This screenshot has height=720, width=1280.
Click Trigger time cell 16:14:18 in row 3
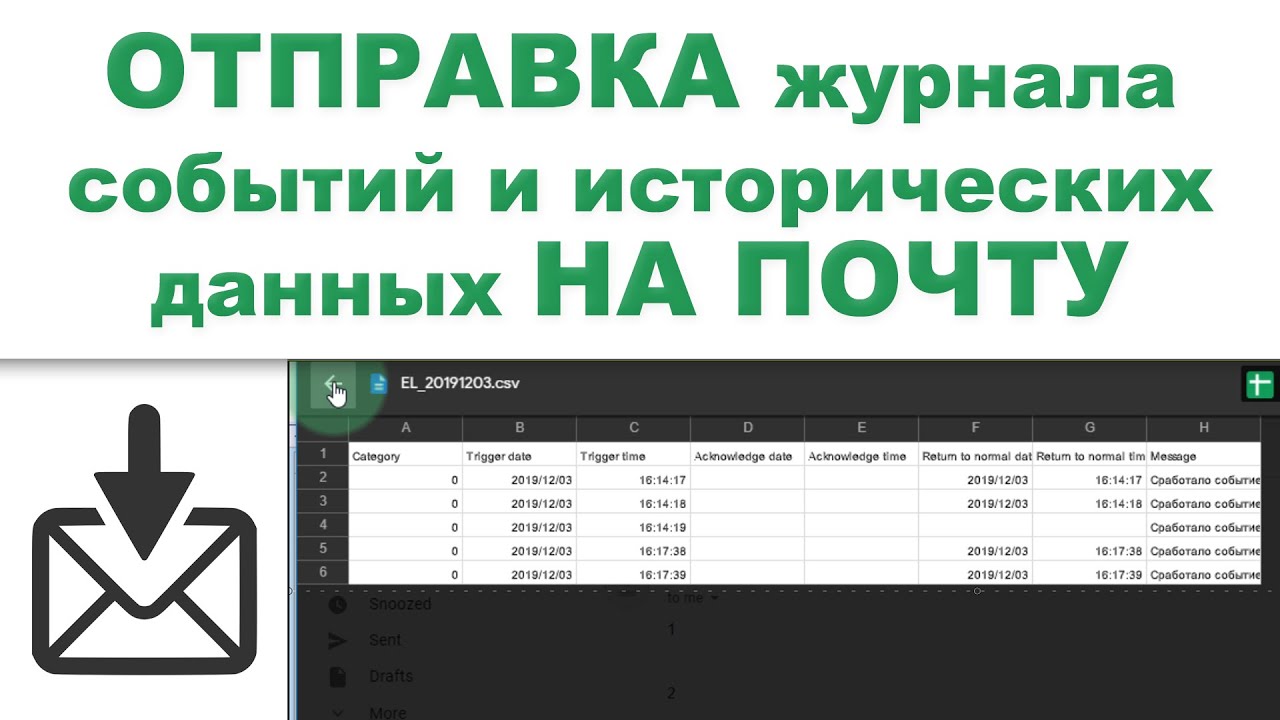point(634,503)
